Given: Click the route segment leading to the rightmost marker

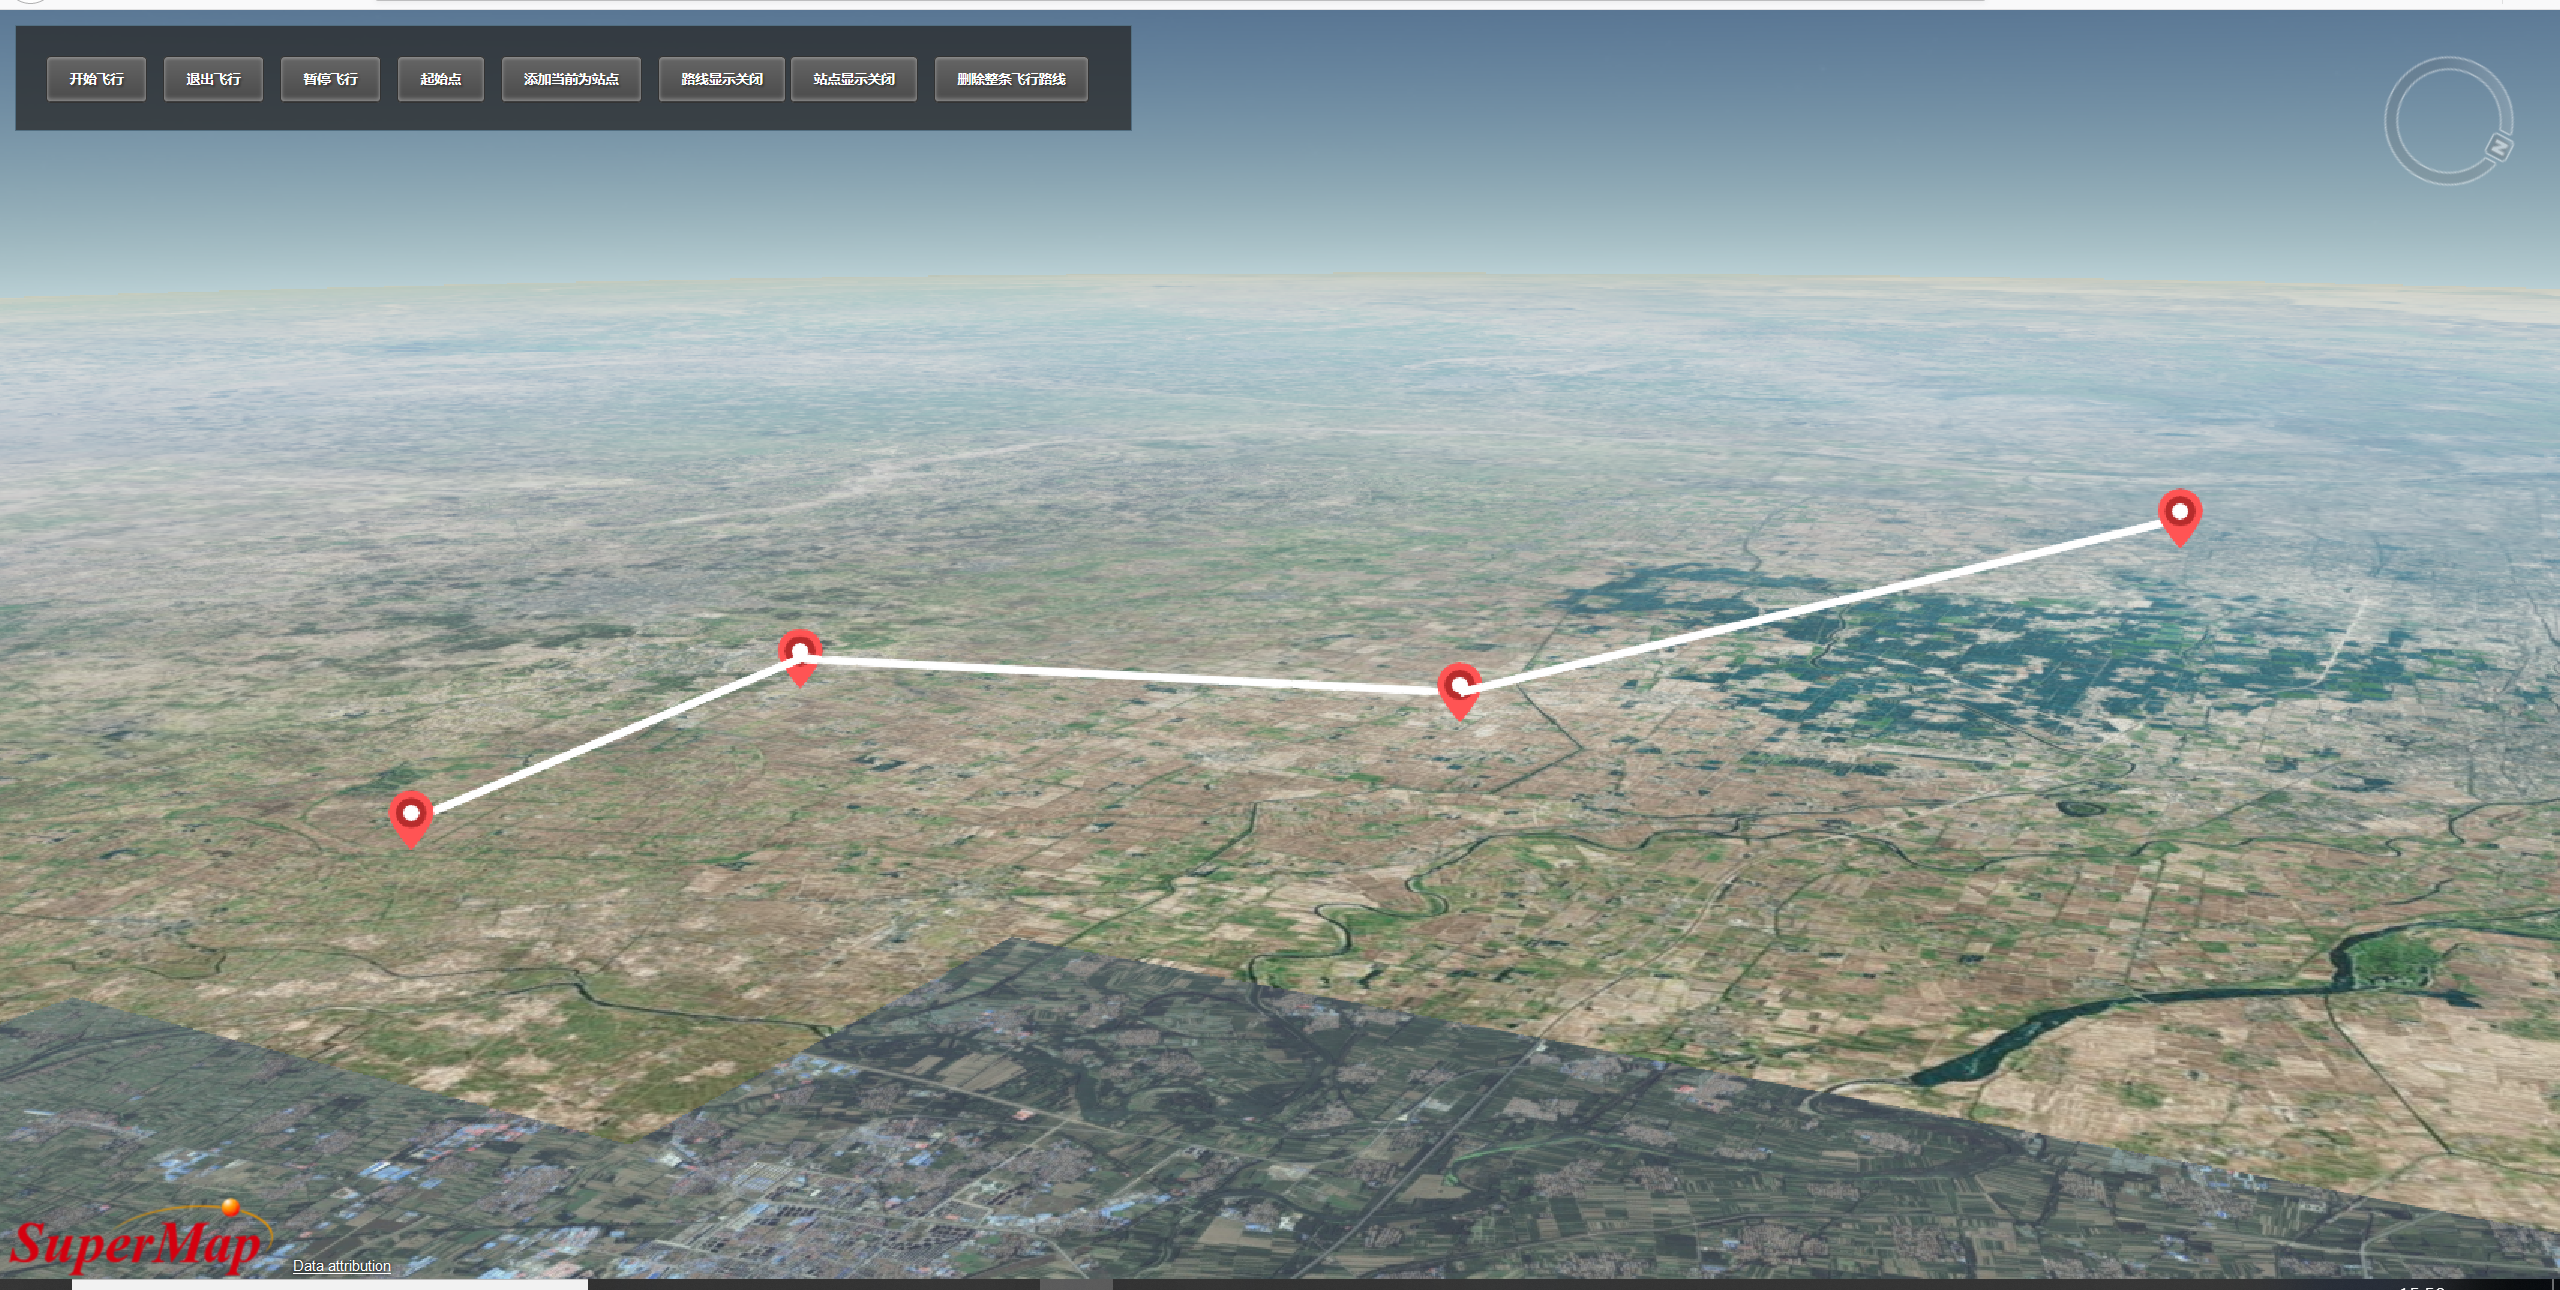Looking at the screenshot, I should click(x=1820, y=603).
